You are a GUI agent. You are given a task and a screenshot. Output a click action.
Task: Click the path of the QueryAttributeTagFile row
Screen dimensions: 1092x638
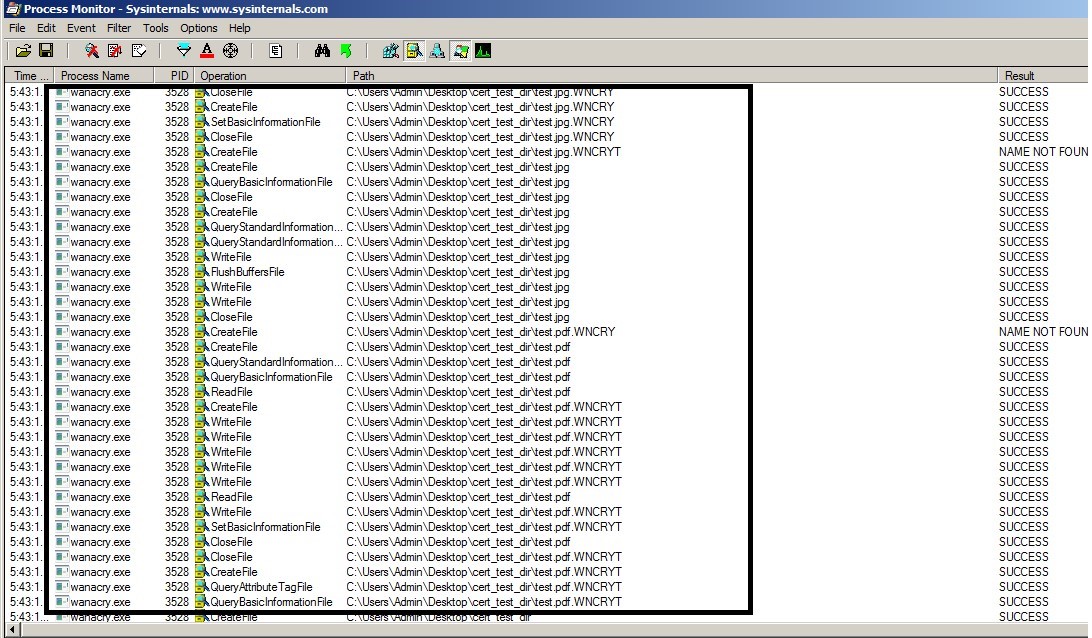coord(484,587)
